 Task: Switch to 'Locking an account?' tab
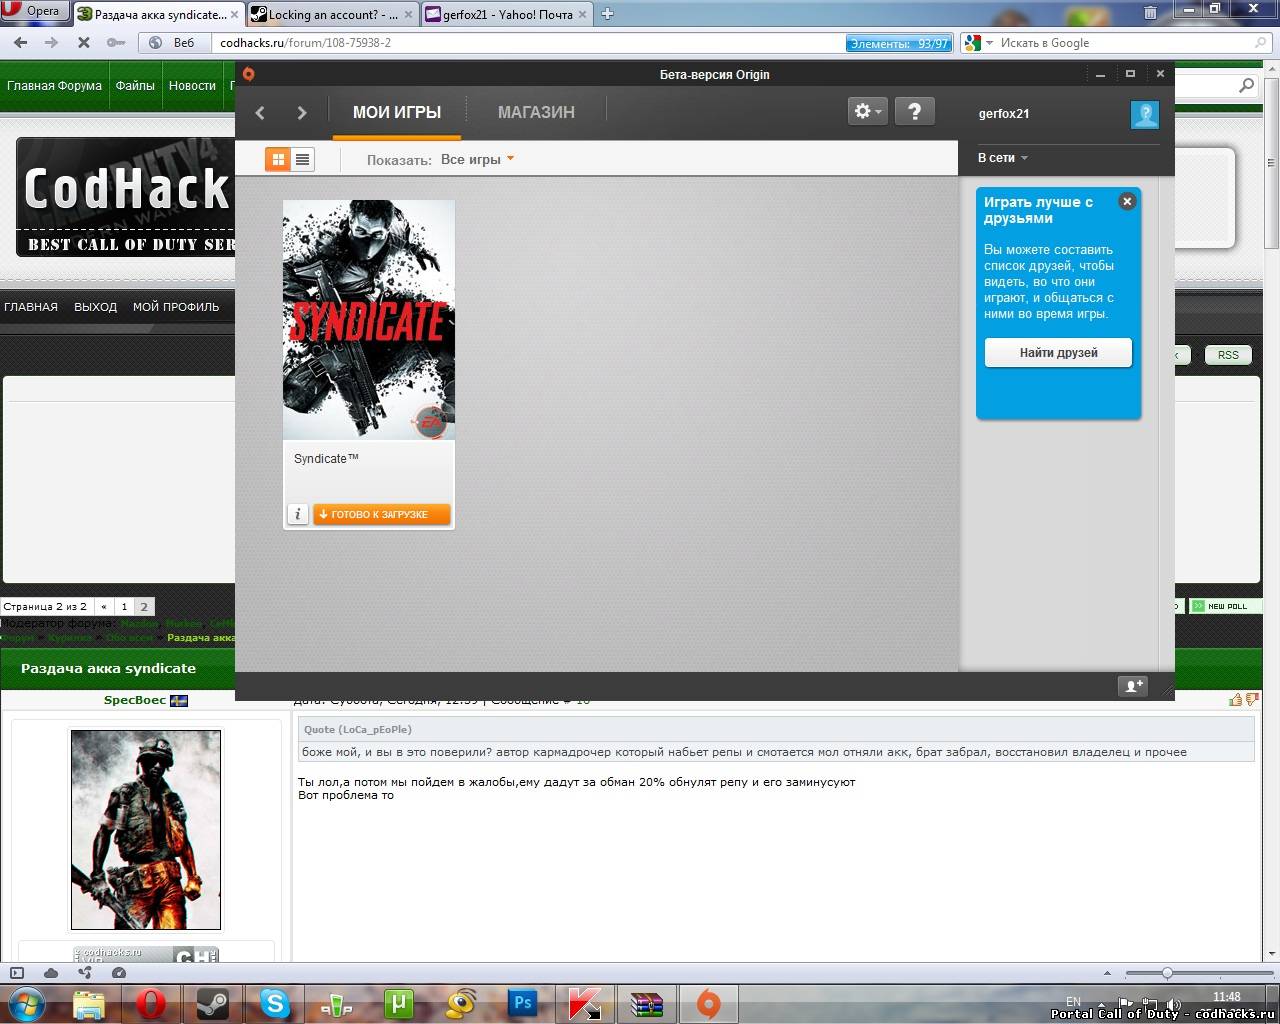click(332, 14)
